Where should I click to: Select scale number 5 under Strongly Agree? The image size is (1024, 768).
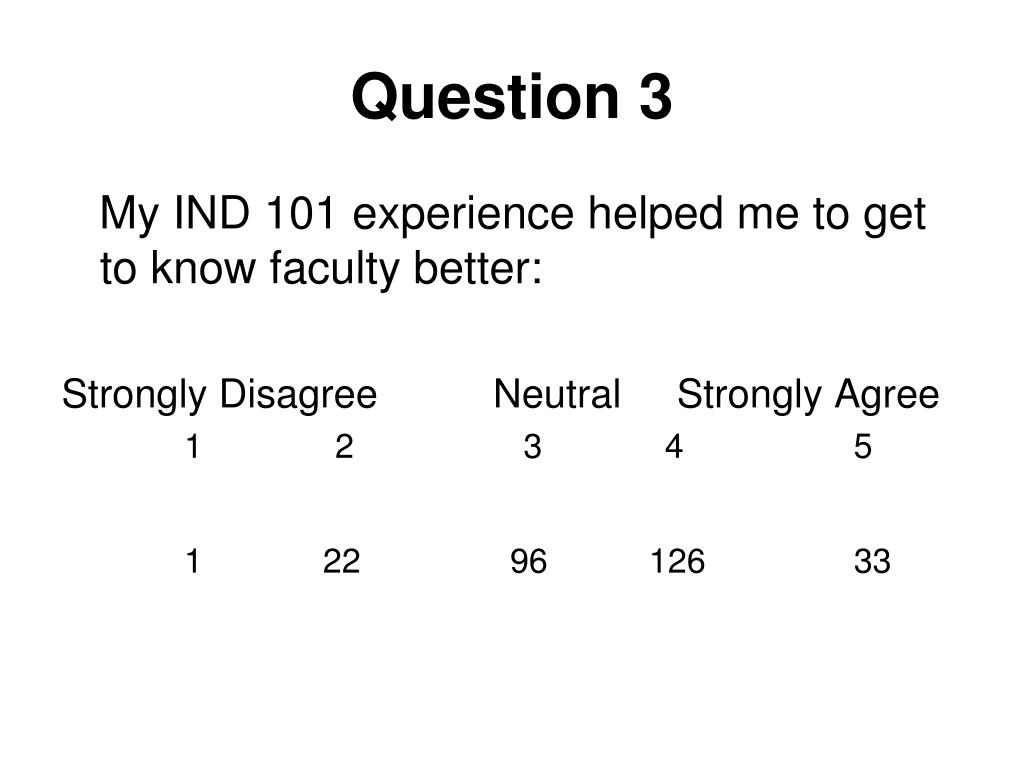point(863,447)
